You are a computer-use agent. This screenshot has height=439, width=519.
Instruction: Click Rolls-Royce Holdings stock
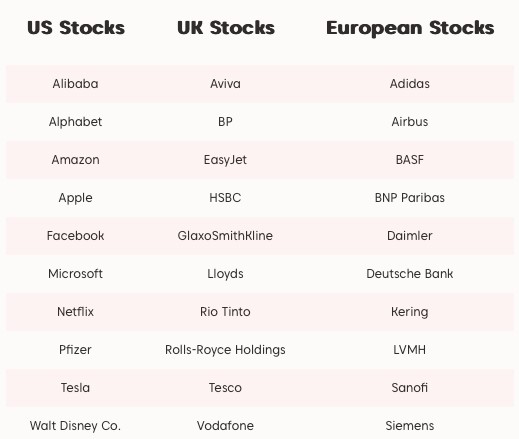pos(225,350)
